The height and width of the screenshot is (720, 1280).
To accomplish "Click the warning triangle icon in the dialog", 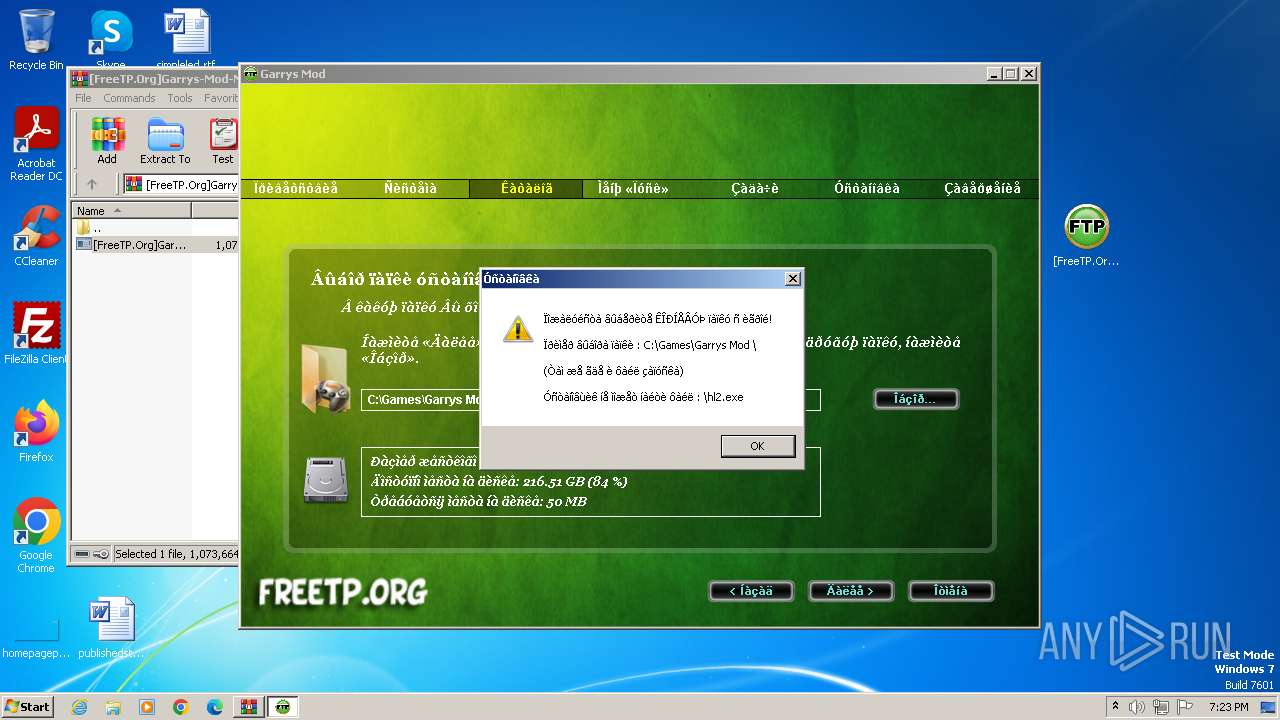I will click(x=517, y=329).
